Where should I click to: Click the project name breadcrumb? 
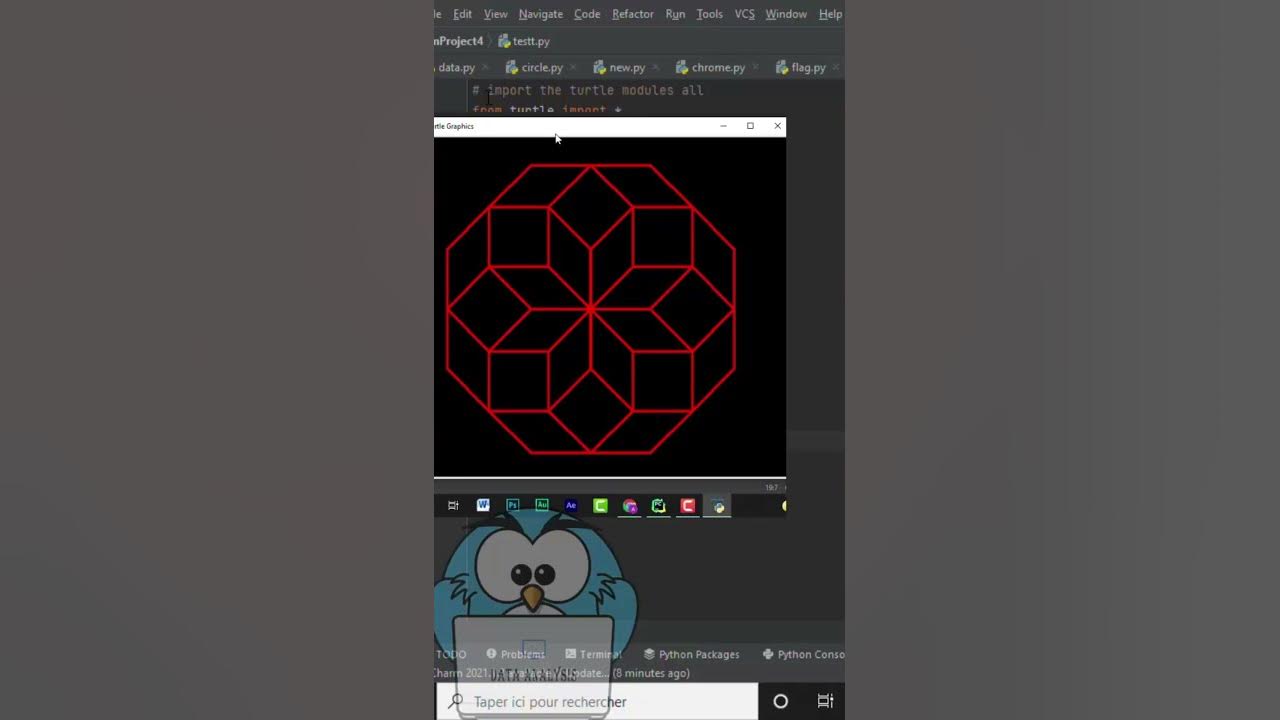point(459,41)
